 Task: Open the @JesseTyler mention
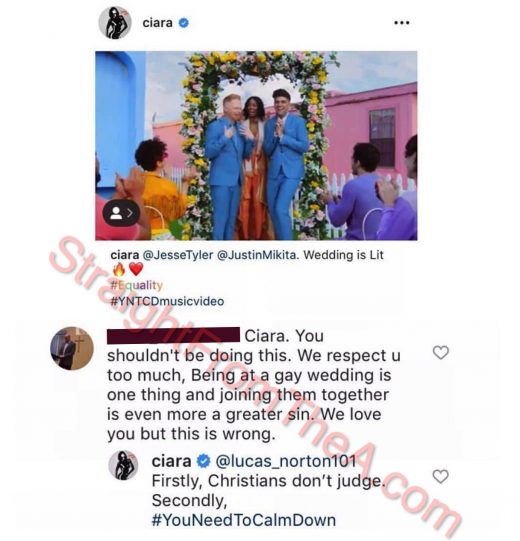click(177, 255)
